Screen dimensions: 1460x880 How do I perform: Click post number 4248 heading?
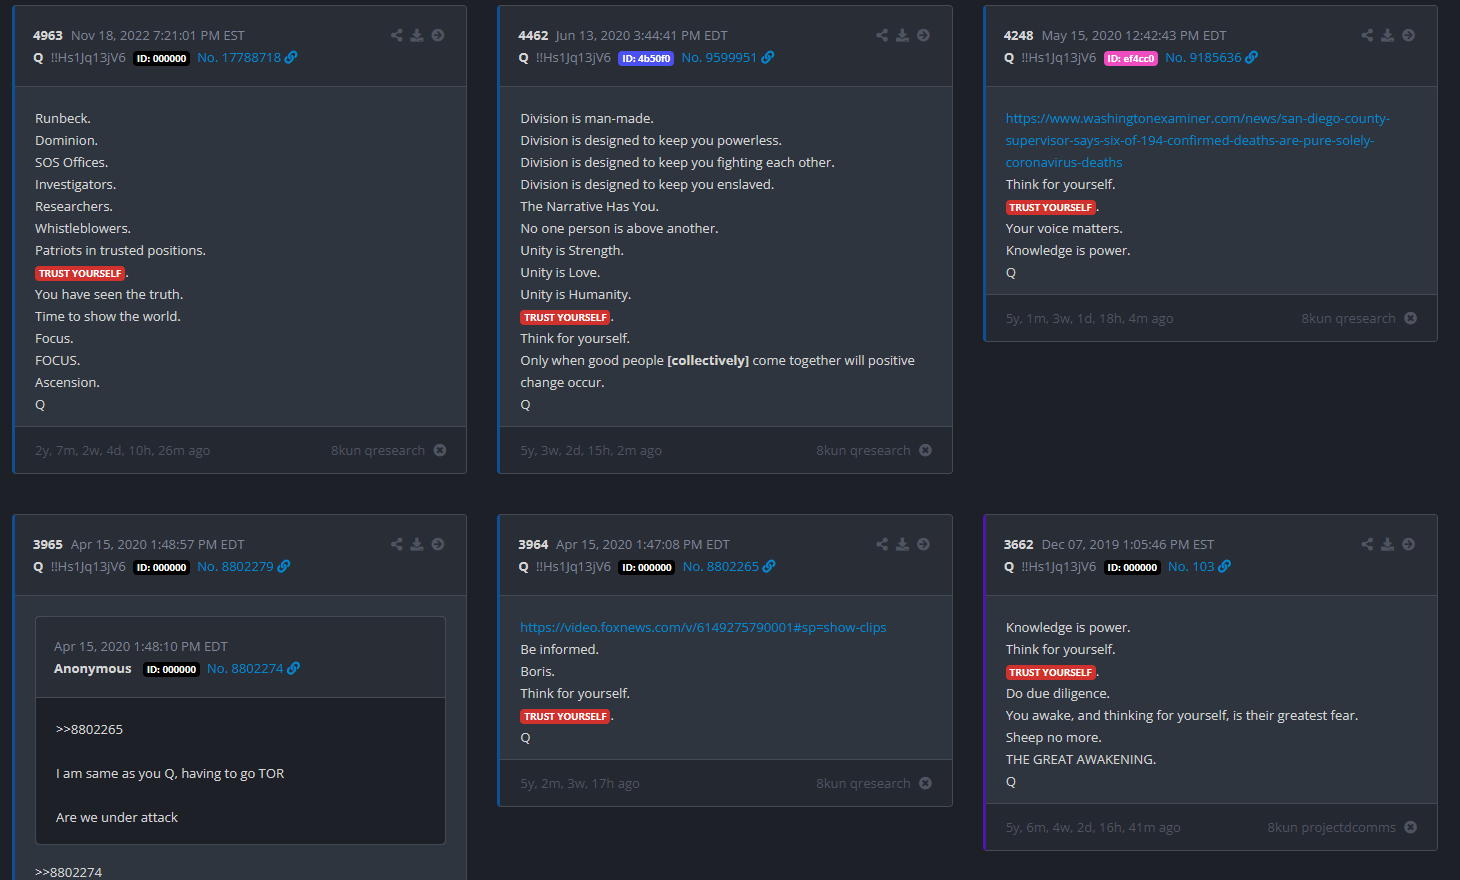(x=1019, y=35)
